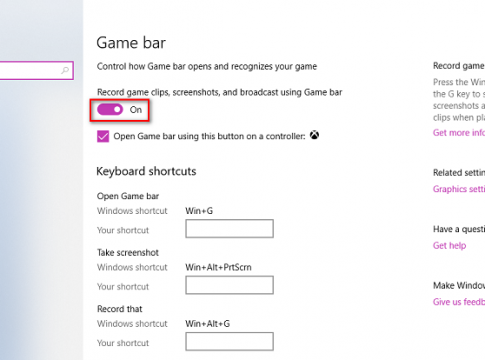
Task: Click the Xbox controller logo icon
Action: click(x=314, y=135)
